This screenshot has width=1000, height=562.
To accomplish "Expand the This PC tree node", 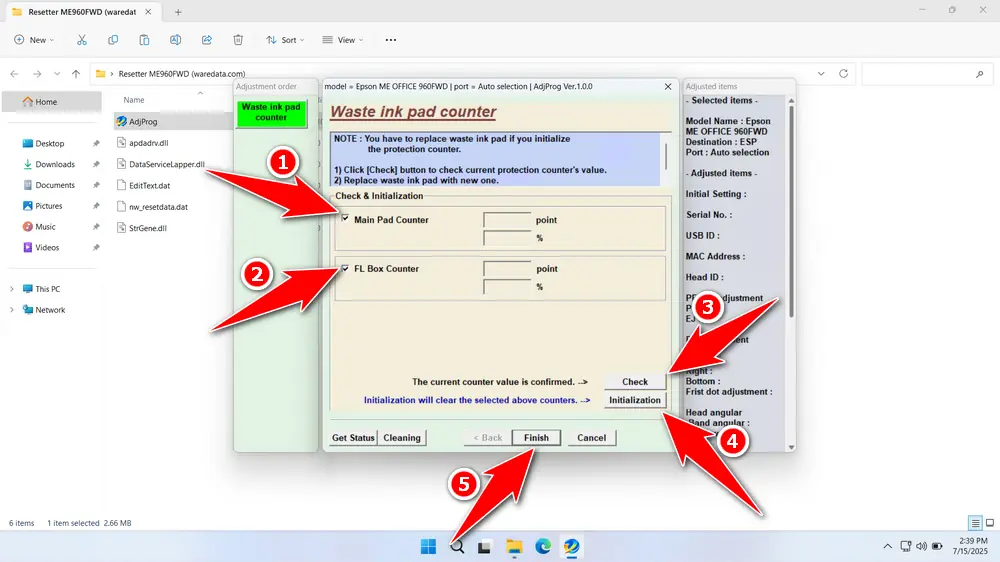I will pos(12,289).
